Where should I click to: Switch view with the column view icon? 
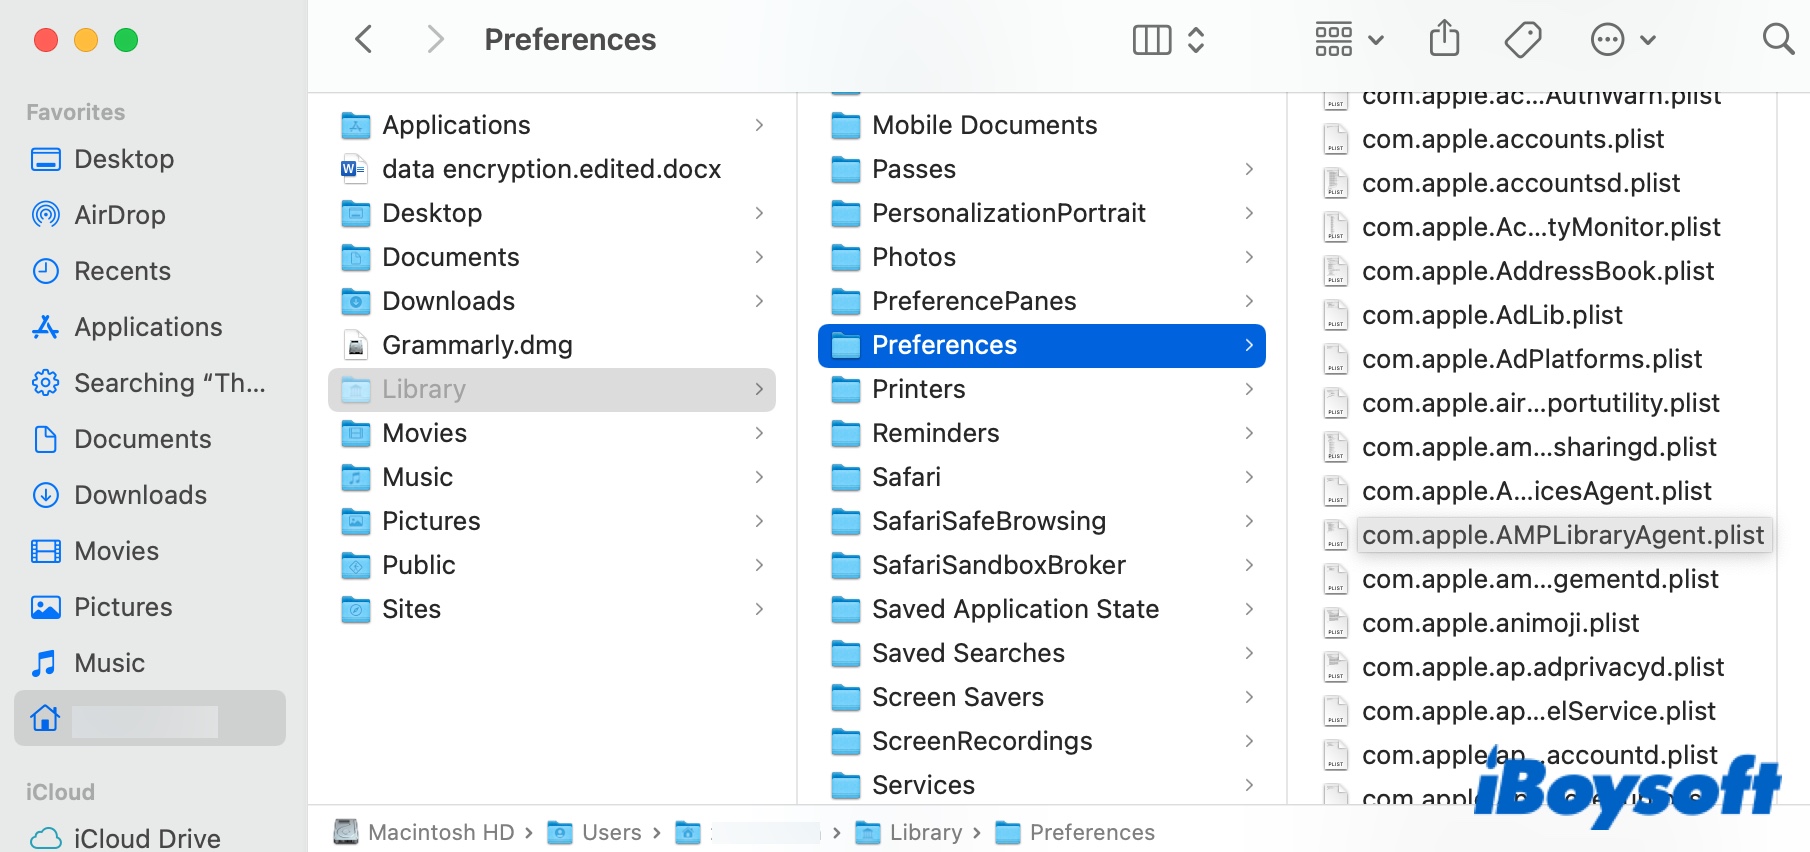tap(1152, 40)
